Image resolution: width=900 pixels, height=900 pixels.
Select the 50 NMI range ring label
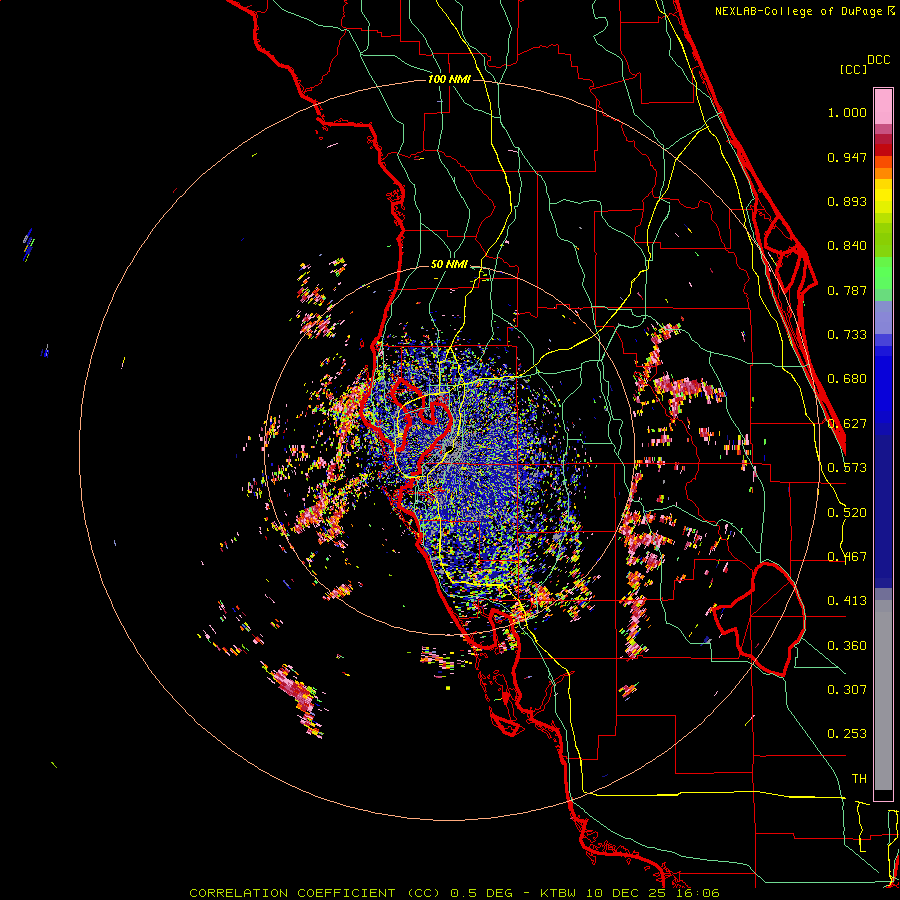[x=449, y=265]
